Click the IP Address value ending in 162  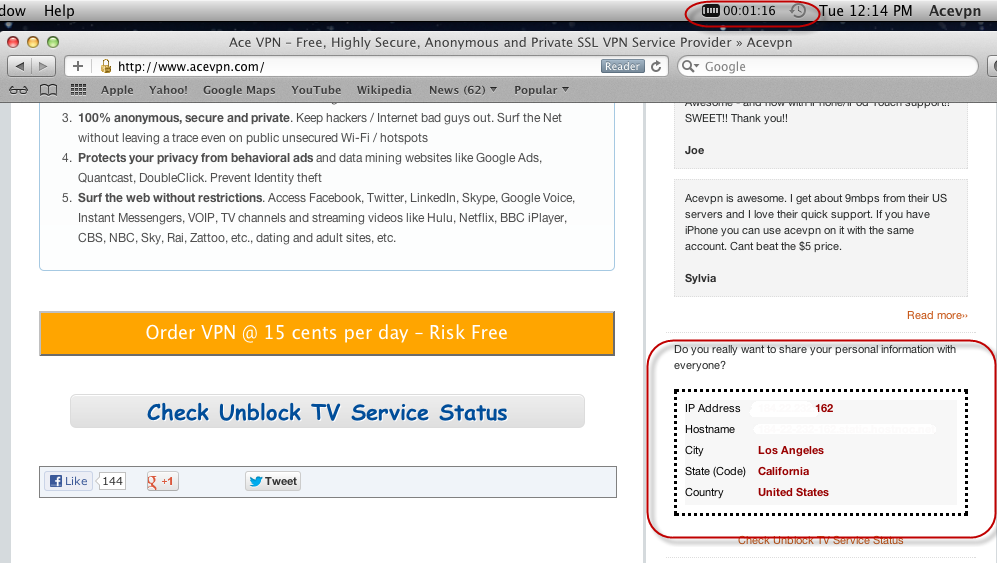(824, 408)
